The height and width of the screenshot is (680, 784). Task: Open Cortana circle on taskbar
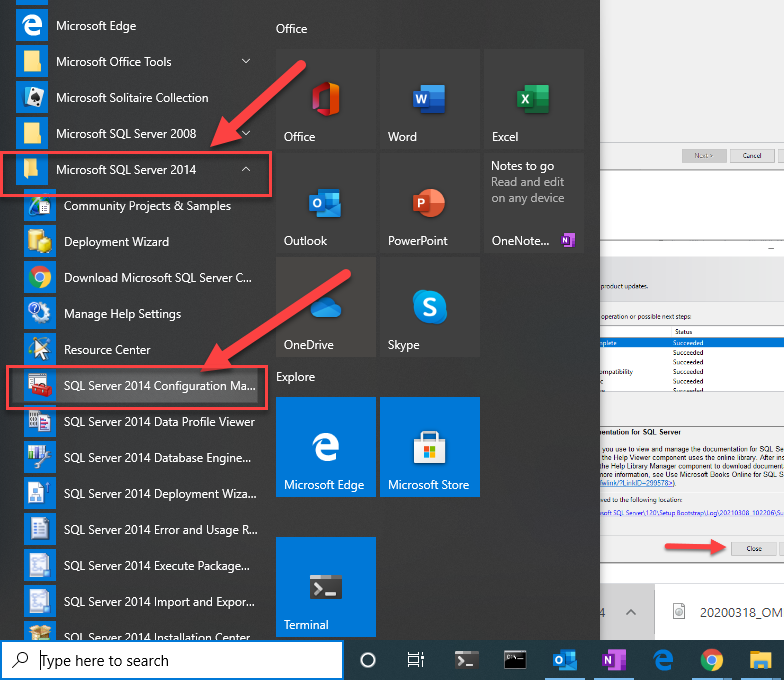tap(368, 660)
